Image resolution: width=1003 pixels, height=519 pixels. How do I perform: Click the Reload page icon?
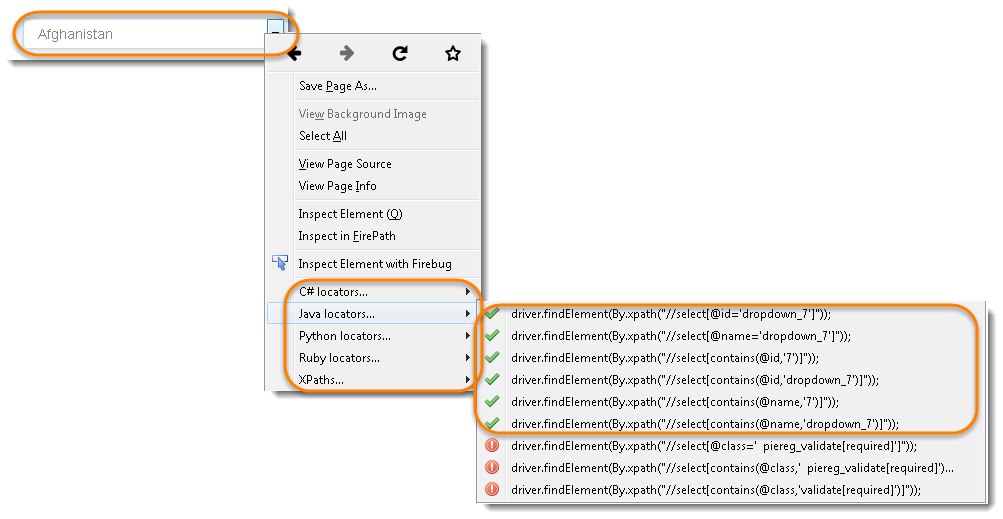[400, 54]
